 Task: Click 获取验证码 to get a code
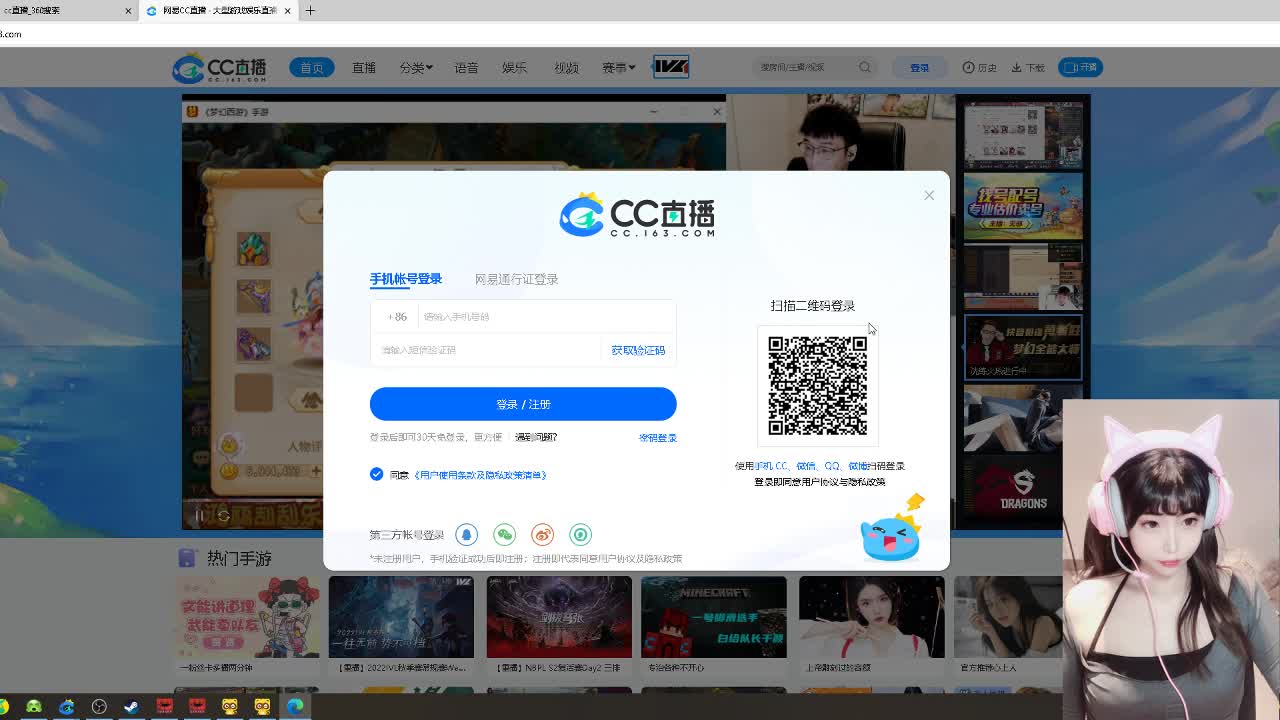coord(638,350)
